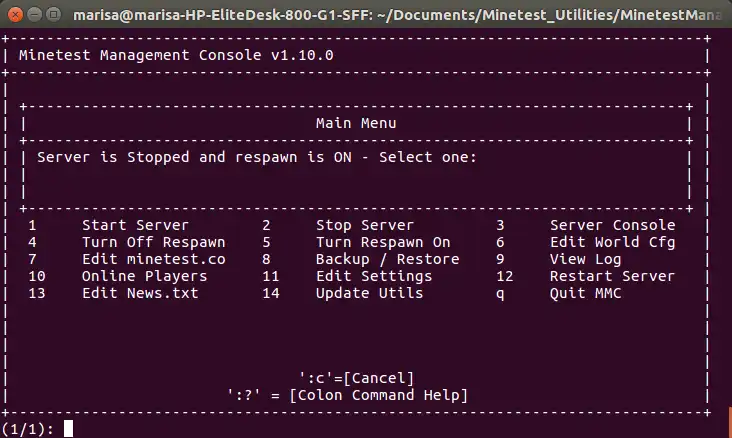Select Quit MMC entry
The width and height of the screenshot is (732, 438).
tap(585, 293)
